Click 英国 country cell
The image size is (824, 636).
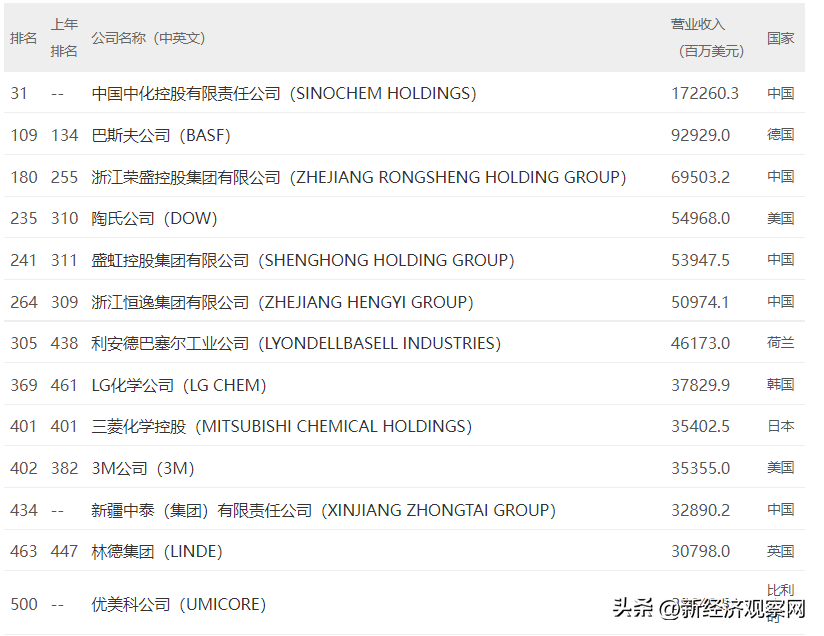click(780, 551)
